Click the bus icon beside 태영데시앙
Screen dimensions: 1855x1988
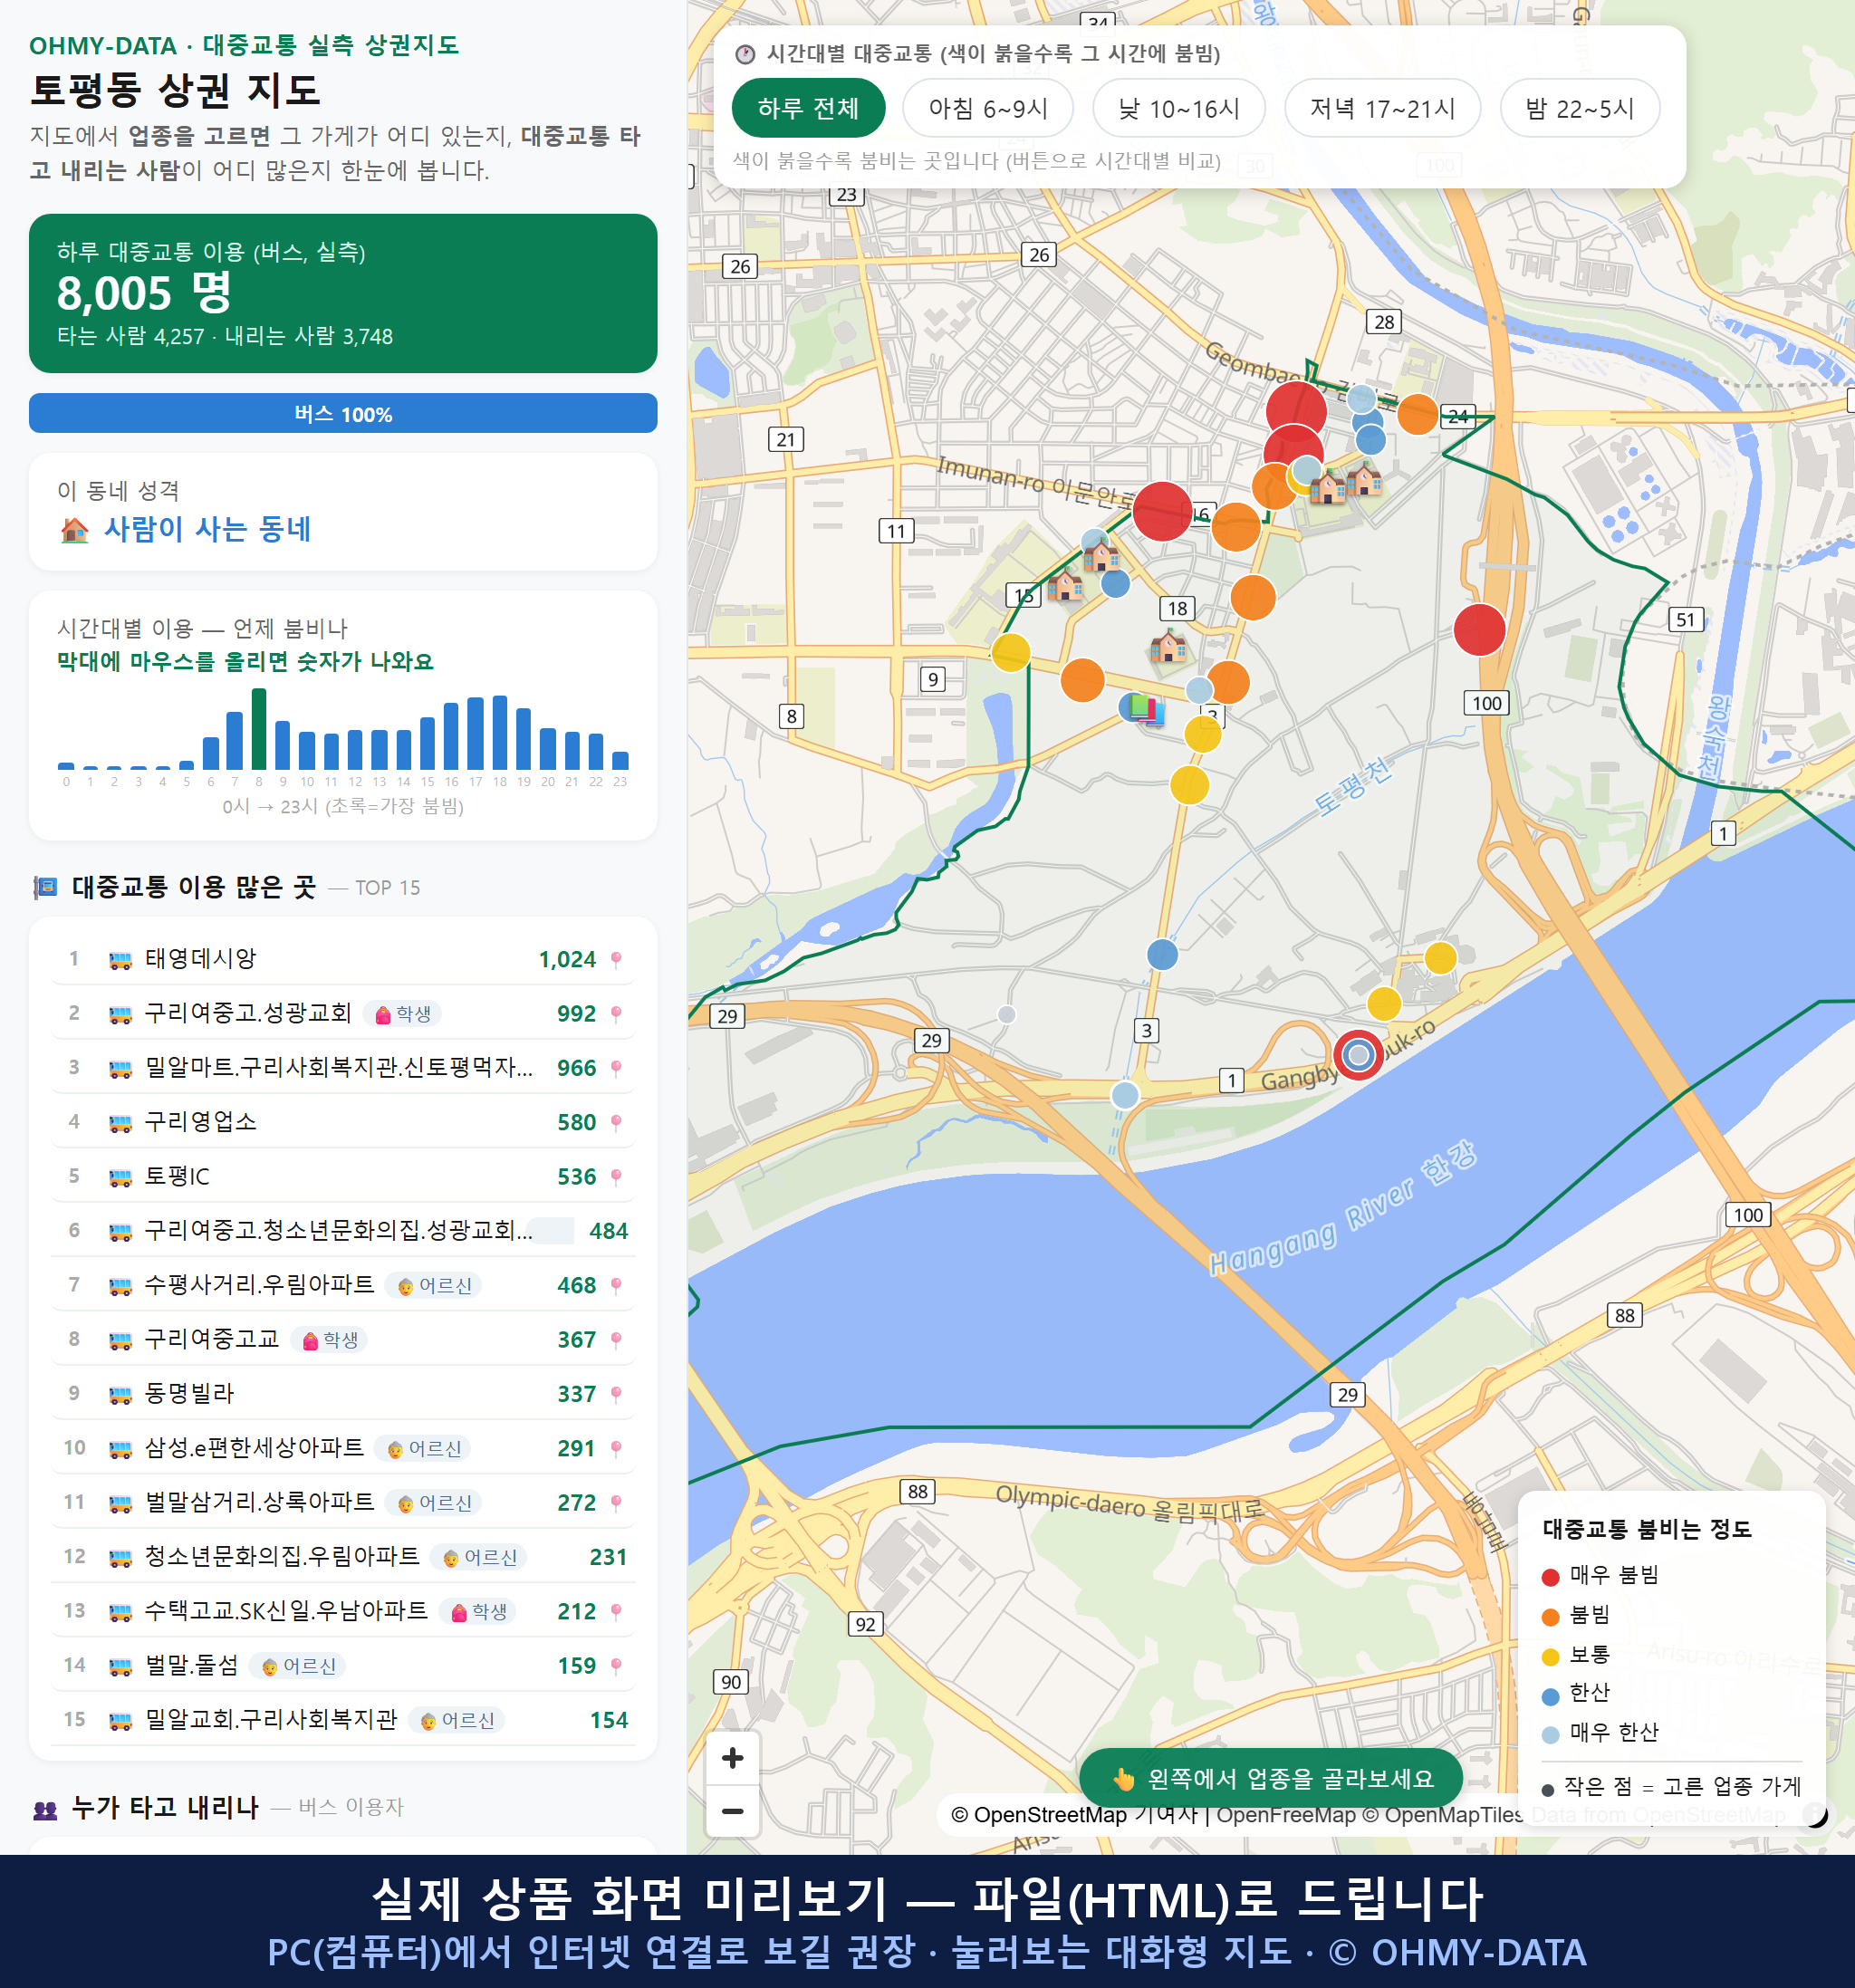(120, 960)
